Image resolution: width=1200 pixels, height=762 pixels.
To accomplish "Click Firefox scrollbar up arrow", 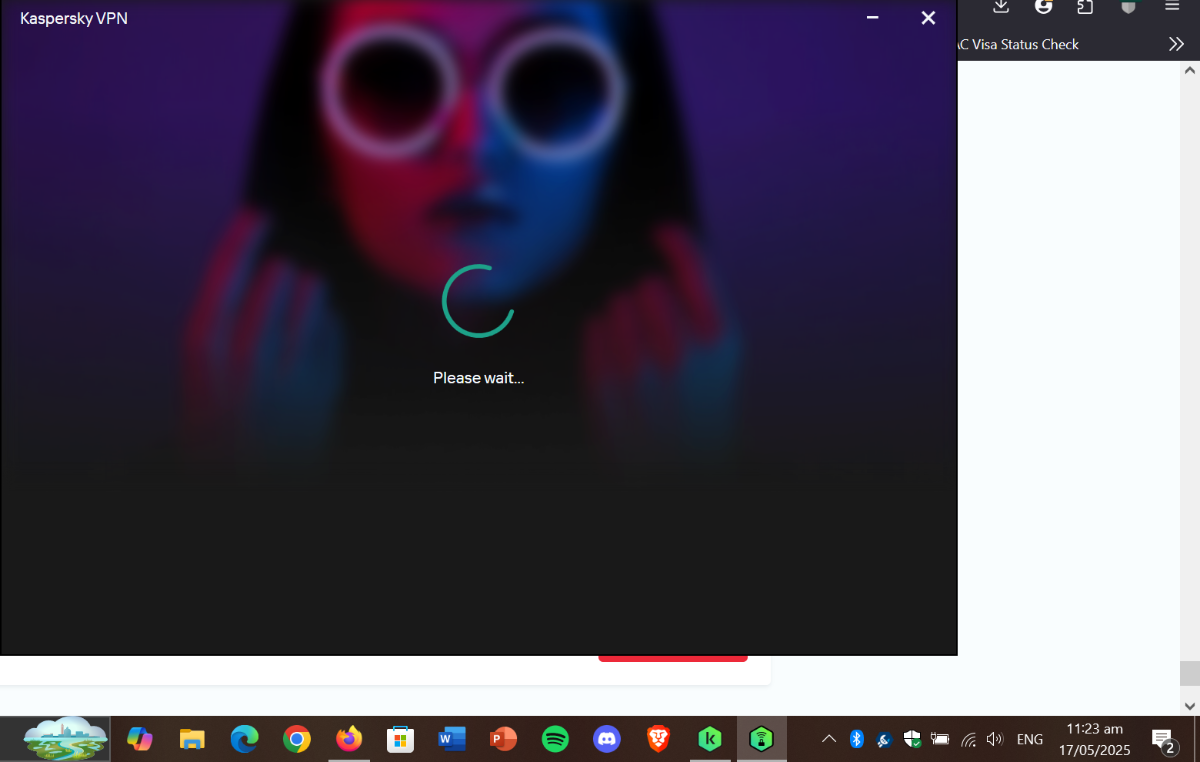I will click(x=1189, y=71).
